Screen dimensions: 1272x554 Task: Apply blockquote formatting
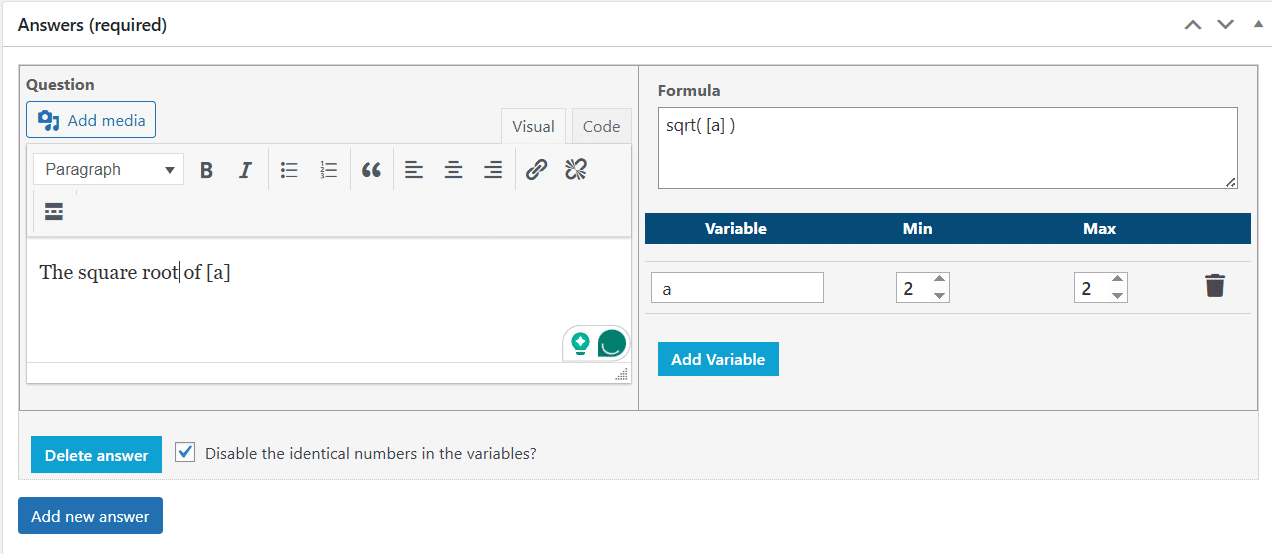(371, 170)
